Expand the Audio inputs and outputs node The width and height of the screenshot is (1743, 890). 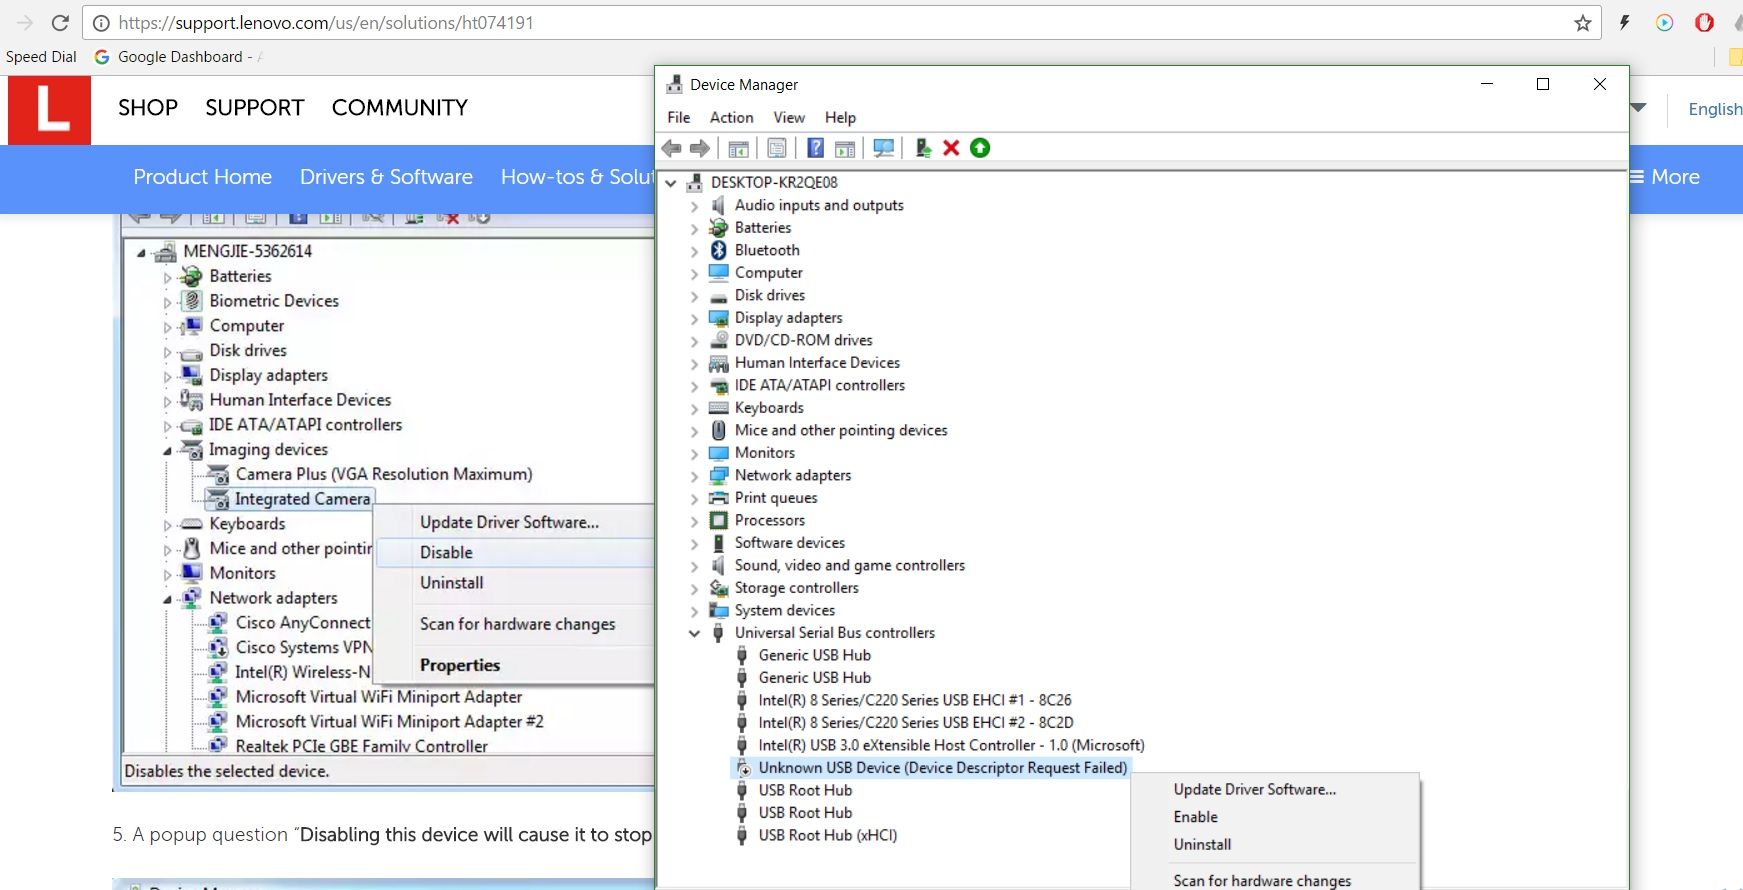tap(694, 206)
